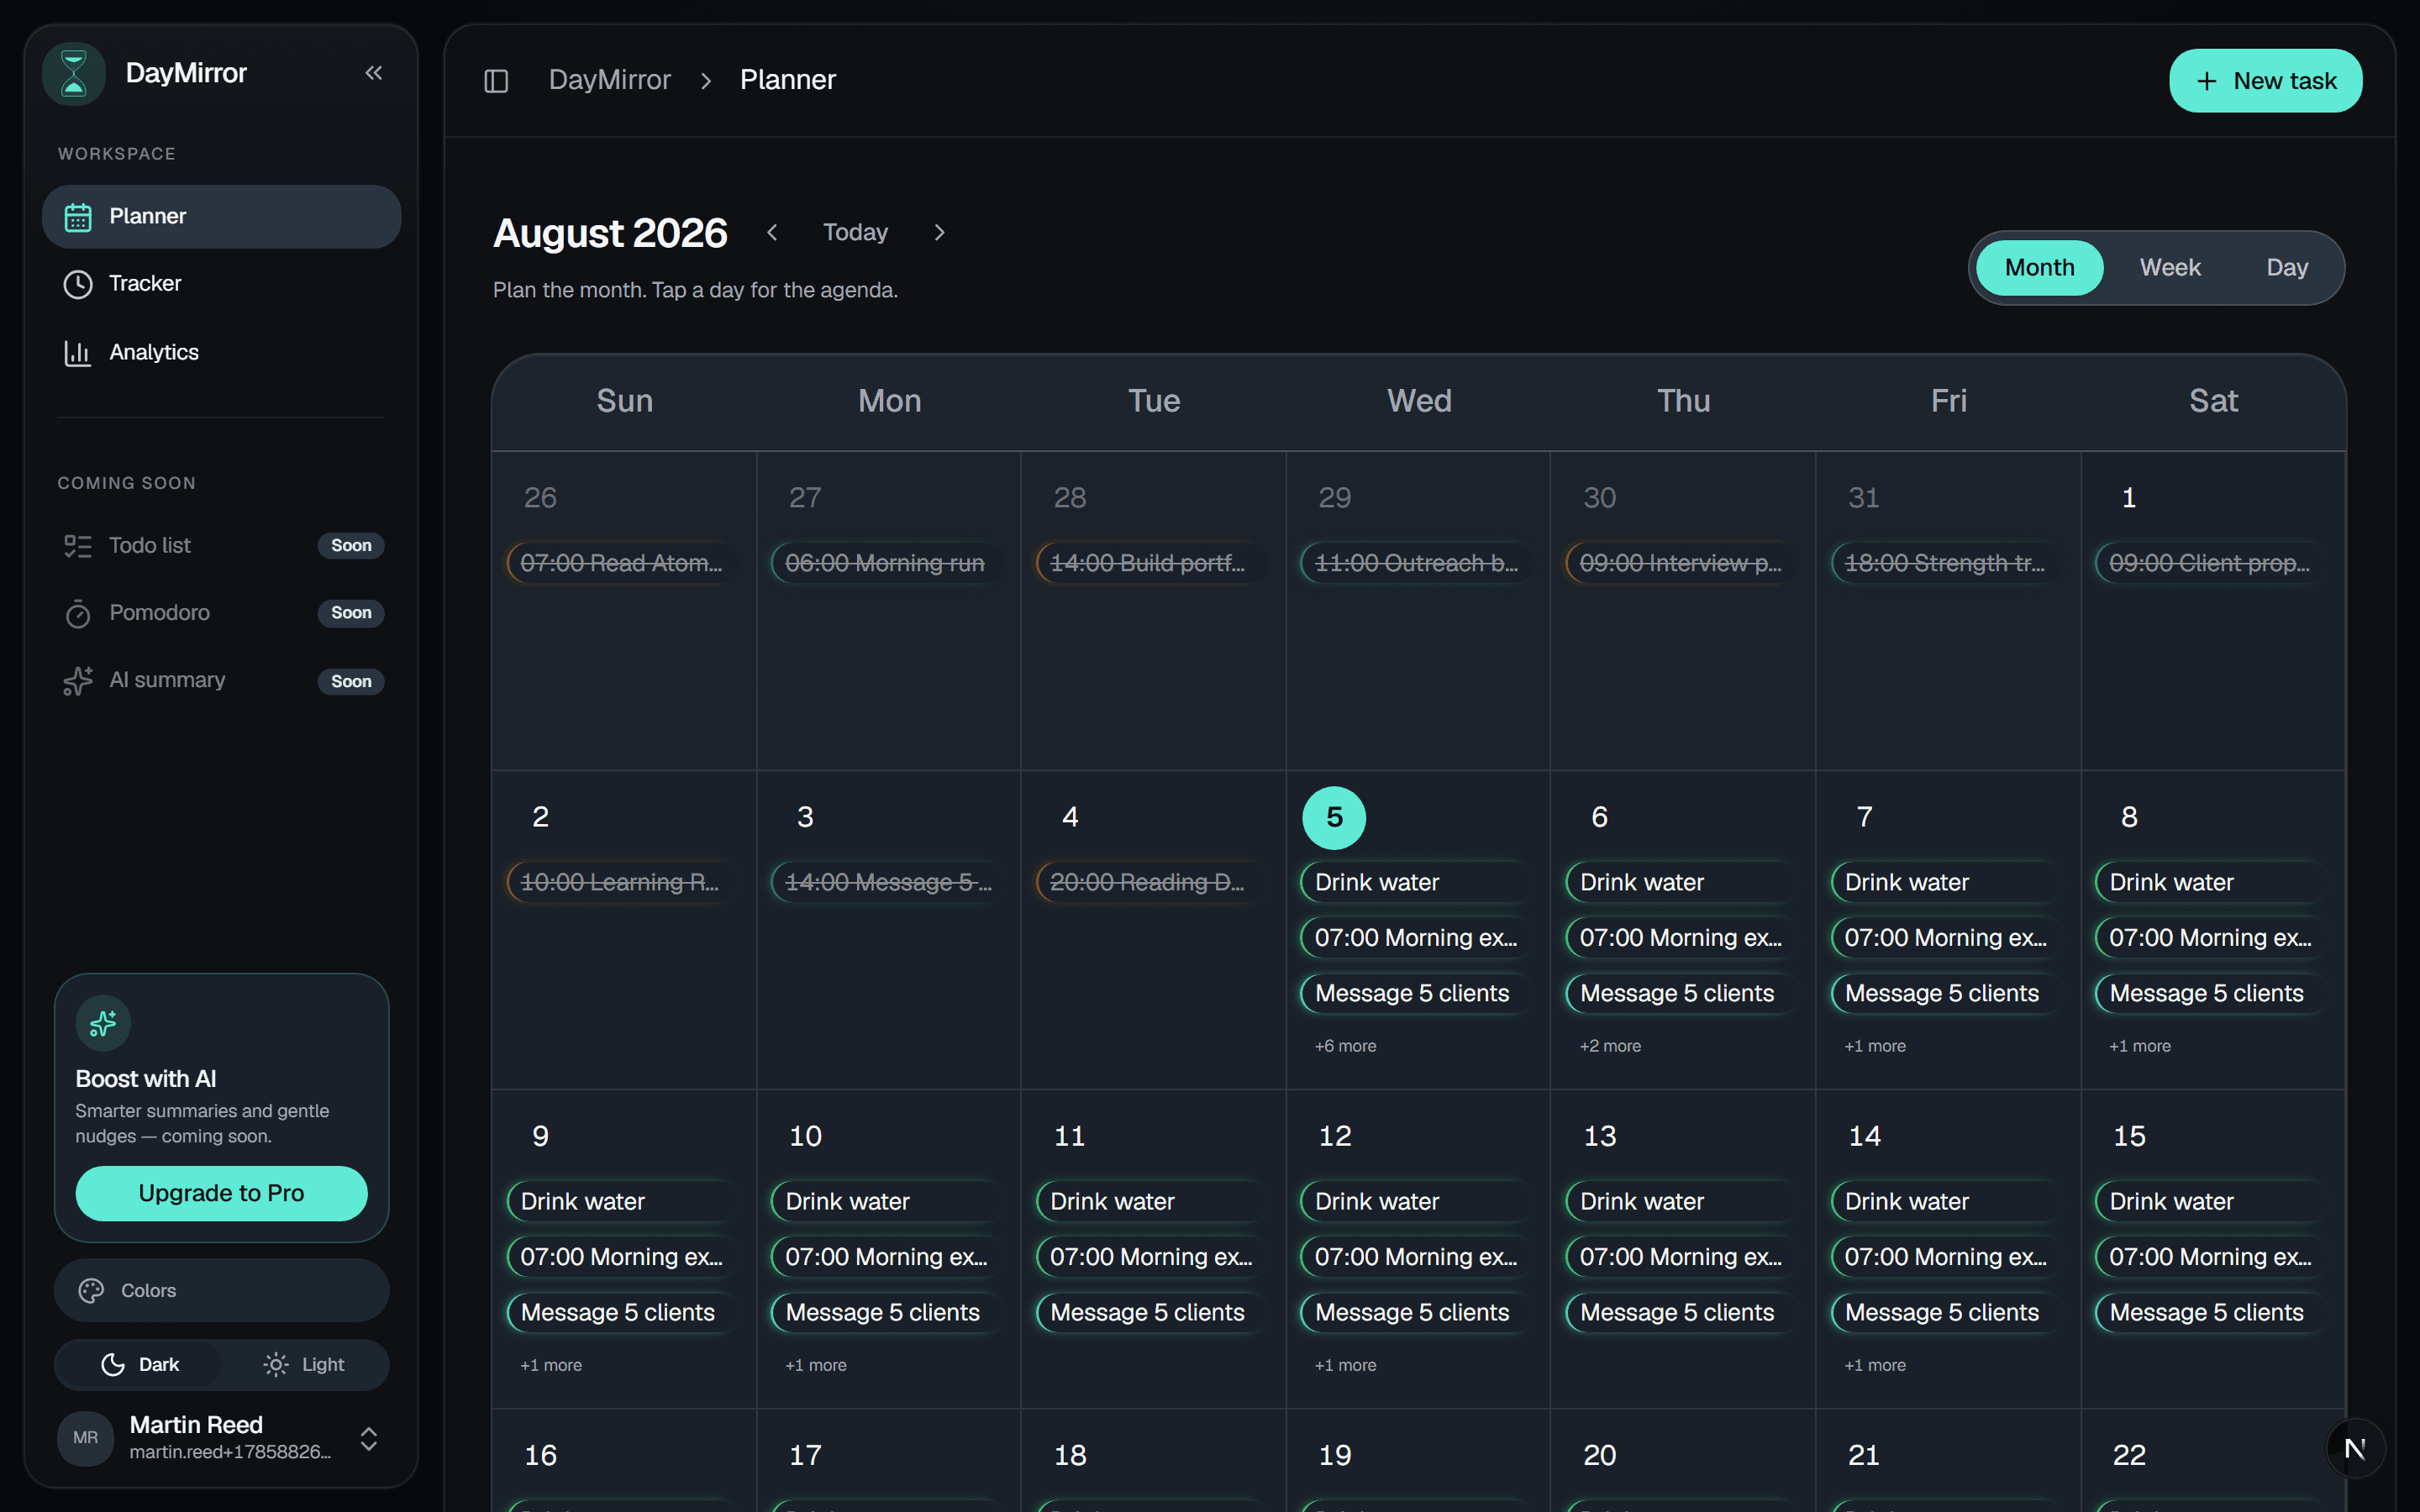The height and width of the screenshot is (1512, 2420).
Task: Click the Today button
Action: coord(855,233)
